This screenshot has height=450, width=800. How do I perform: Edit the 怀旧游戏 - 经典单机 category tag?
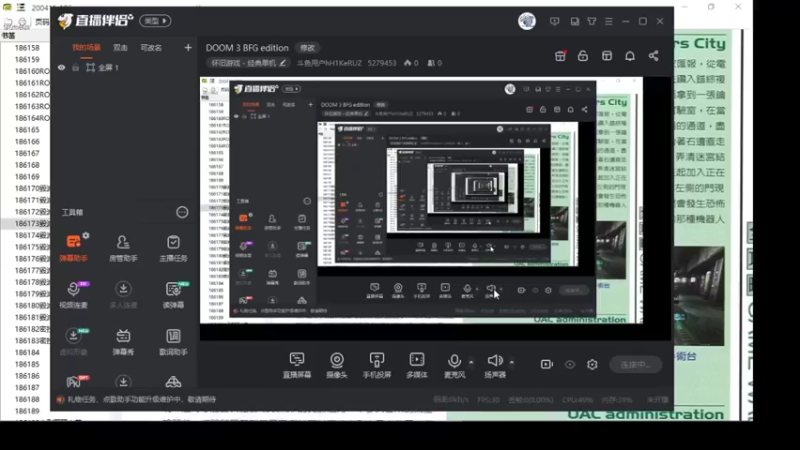pyautogui.click(x=248, y=63)
